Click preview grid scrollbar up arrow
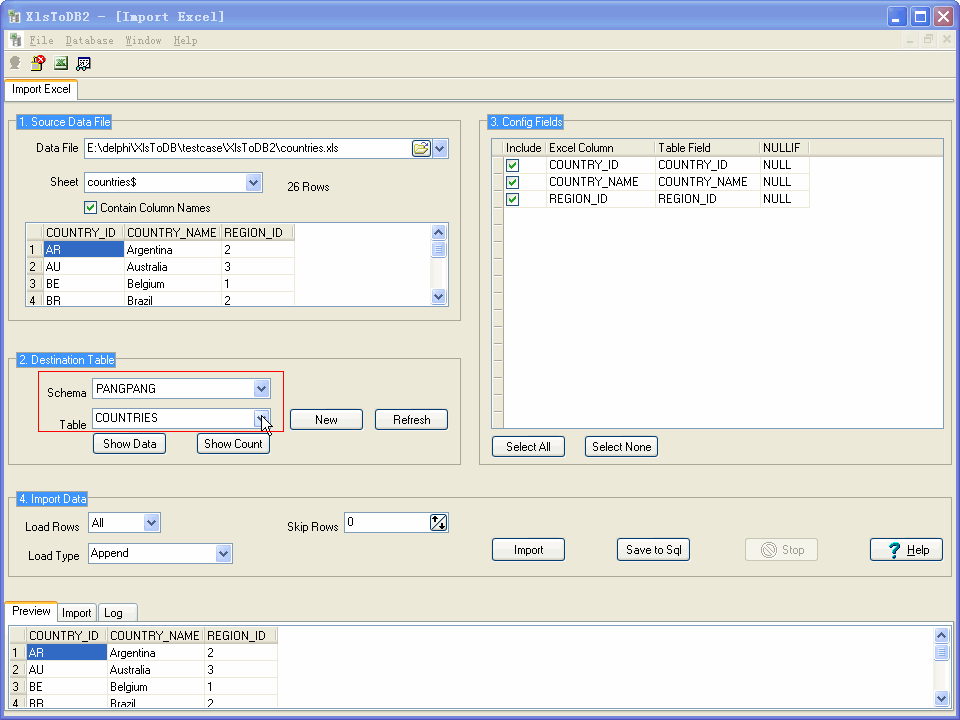The height and width of the screenshot is (720, 960). click(x=942, y=636)
